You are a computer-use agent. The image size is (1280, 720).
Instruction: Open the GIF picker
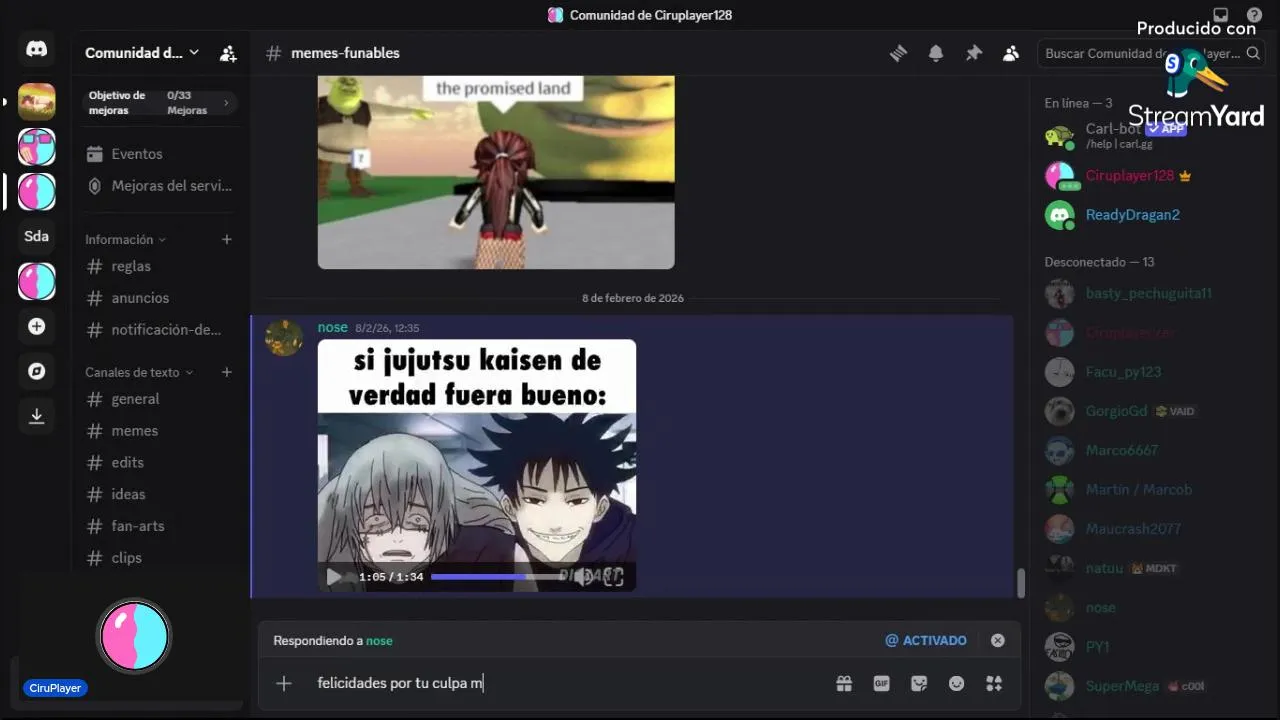pos(881,683)
